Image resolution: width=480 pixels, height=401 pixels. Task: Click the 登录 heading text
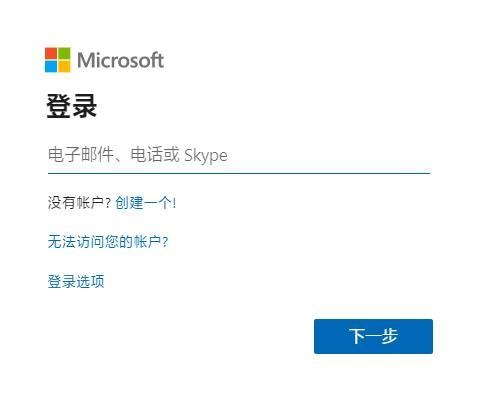coord(72,106)
